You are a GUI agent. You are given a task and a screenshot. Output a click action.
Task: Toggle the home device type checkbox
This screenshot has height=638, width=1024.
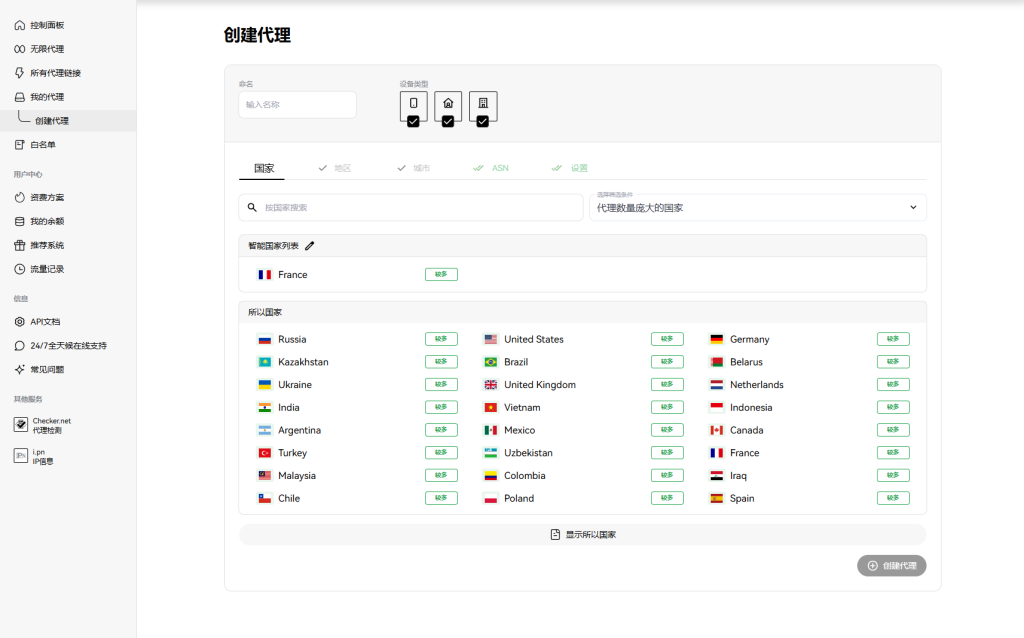(448, 121)
